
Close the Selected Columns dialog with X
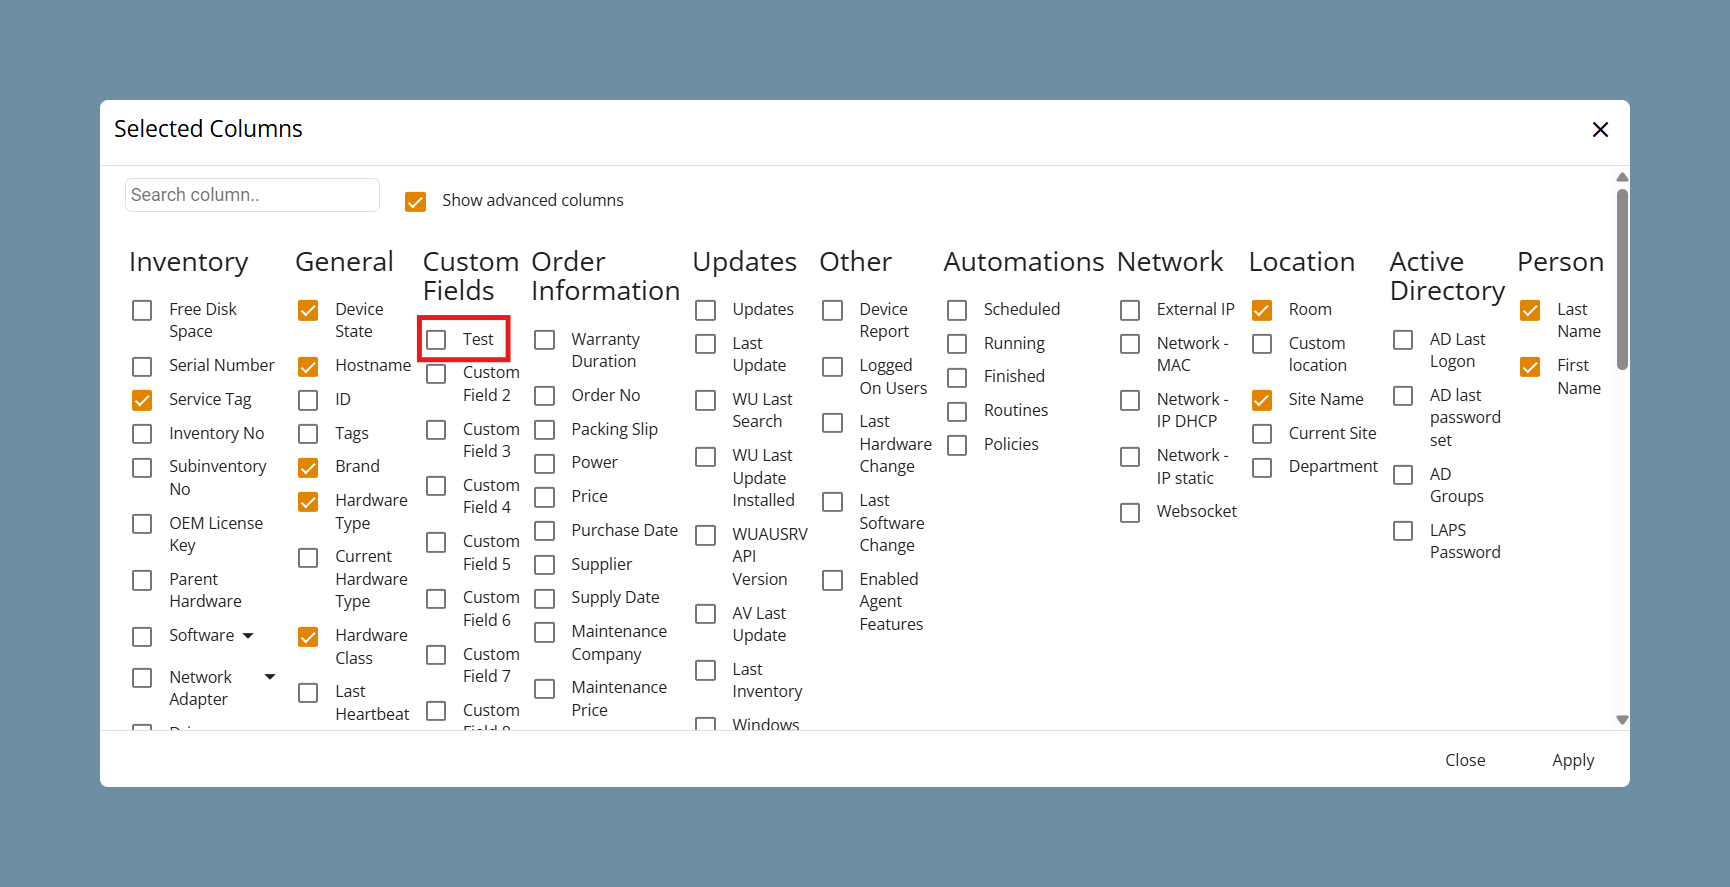coord(1600,129)
